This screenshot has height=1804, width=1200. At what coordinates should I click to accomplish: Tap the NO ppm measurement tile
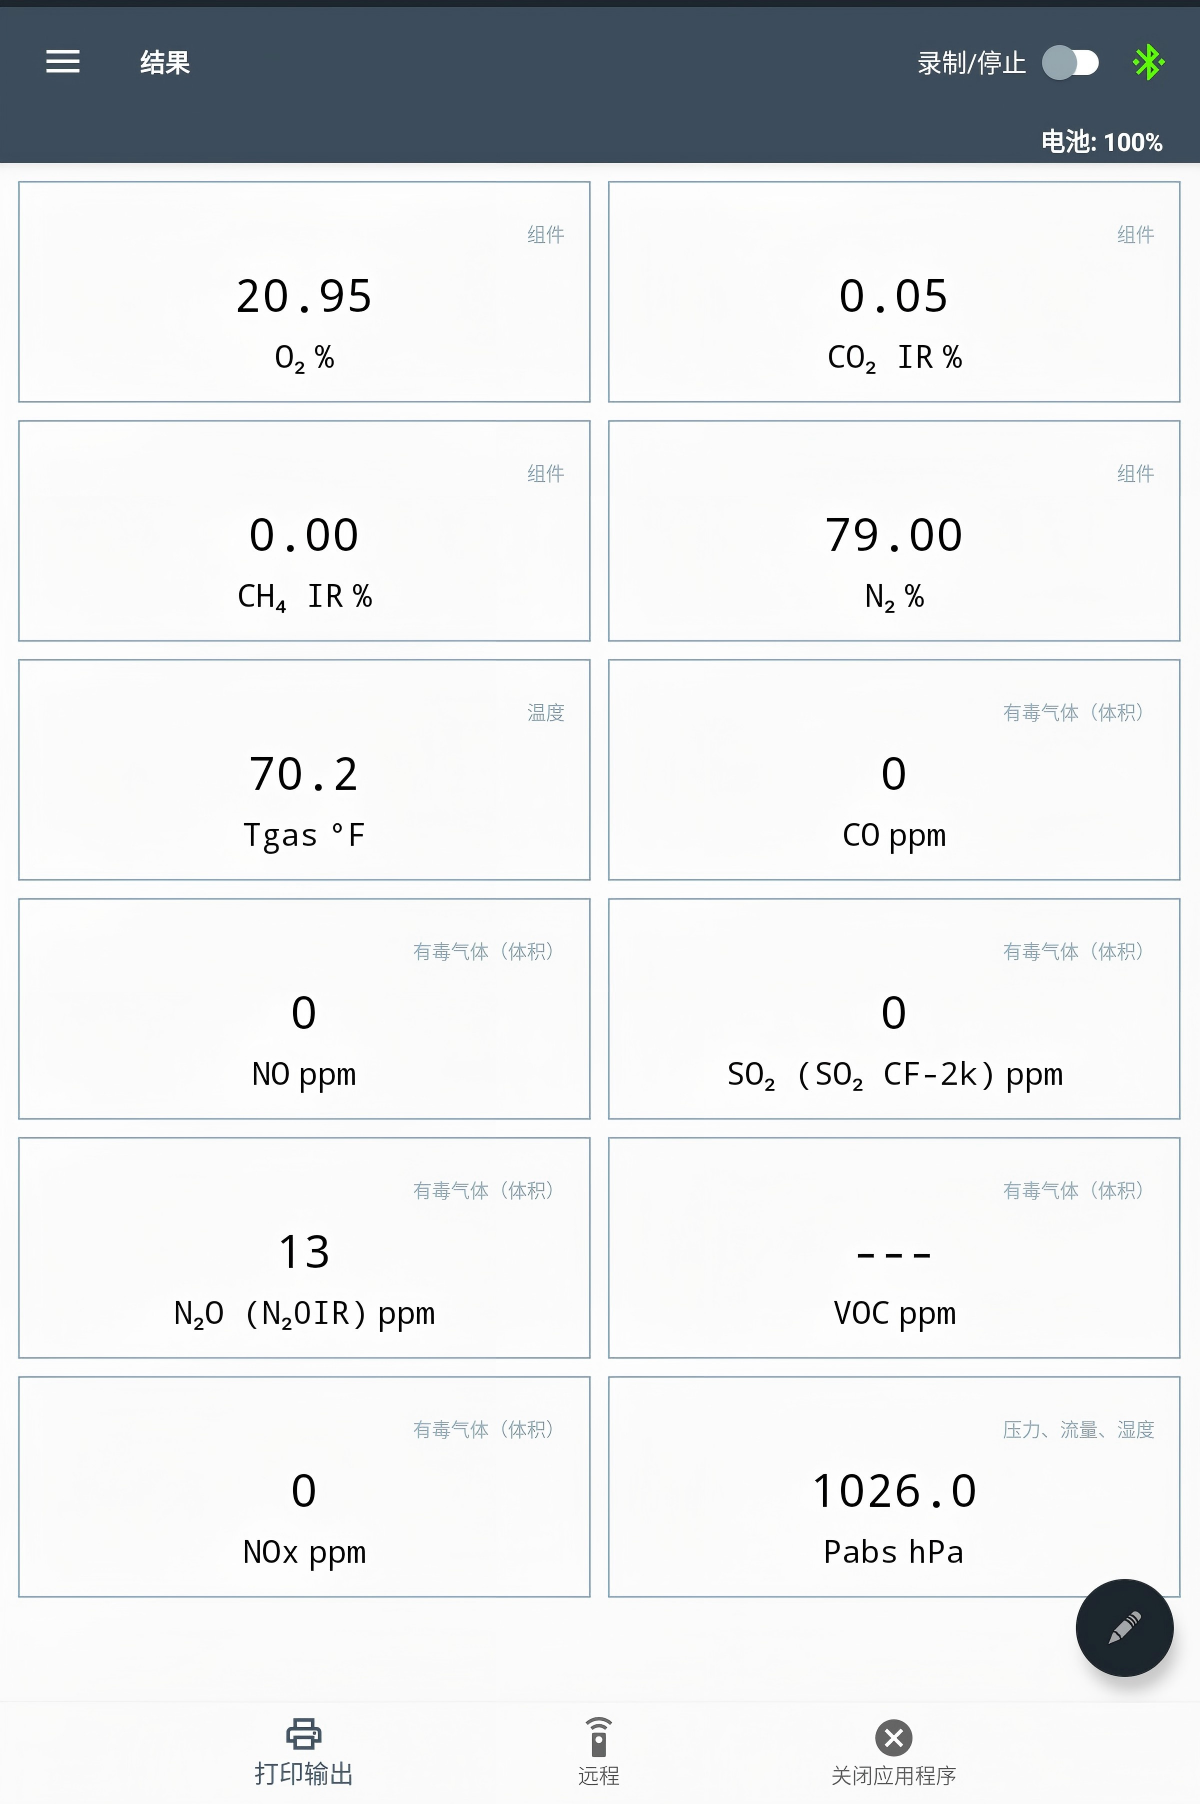click(x=304, y=1009)
